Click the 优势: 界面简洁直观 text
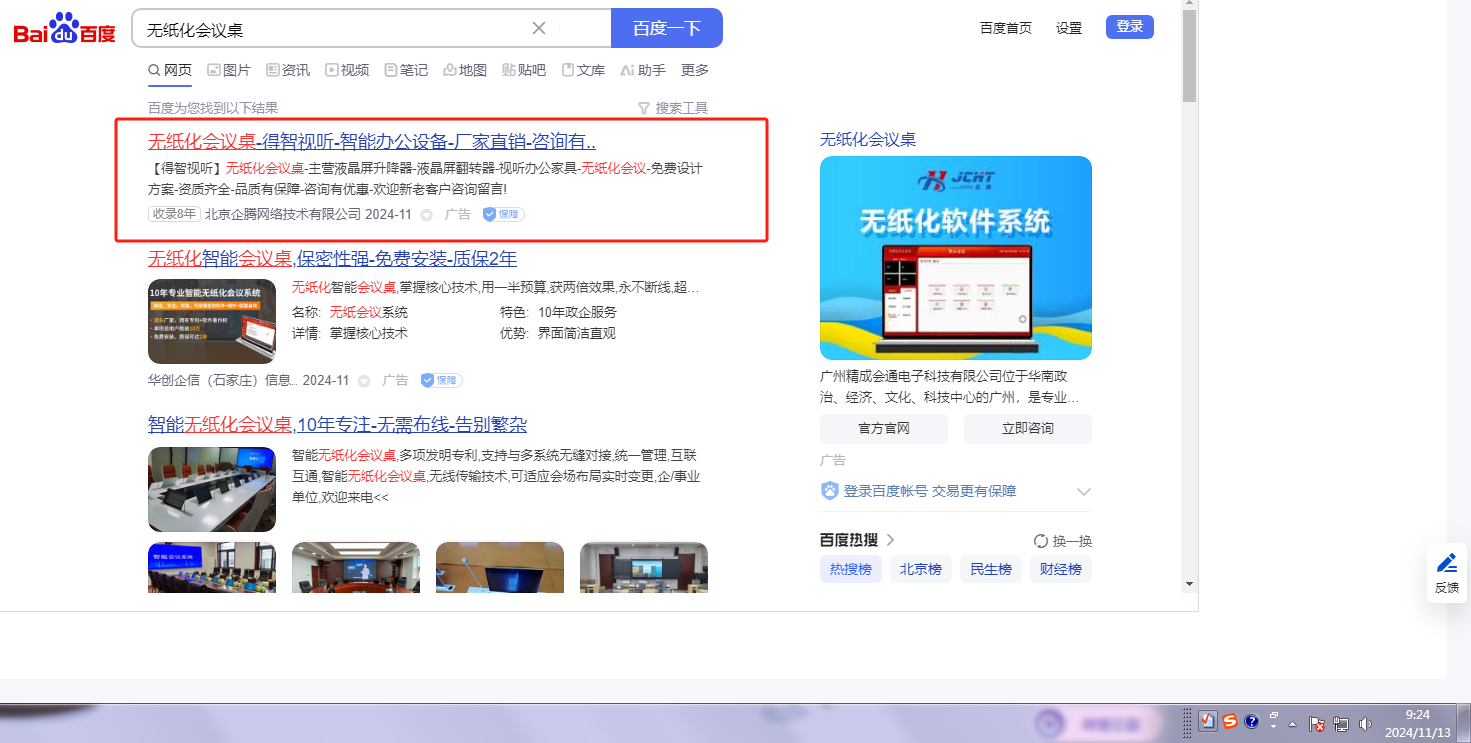Viewport: 1471px width, 743px height. [559, 334]
